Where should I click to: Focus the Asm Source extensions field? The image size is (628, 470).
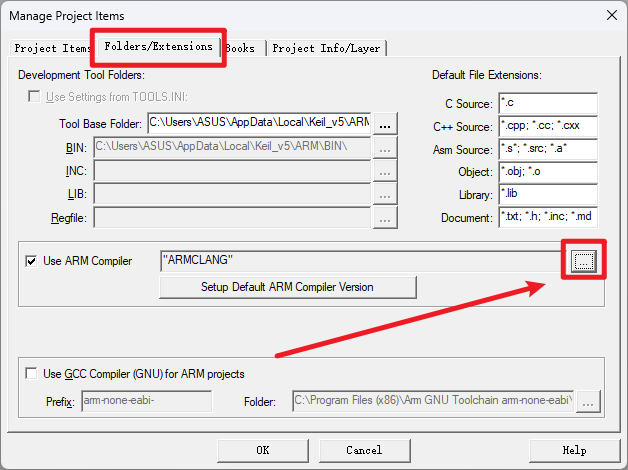coord(547,150)
